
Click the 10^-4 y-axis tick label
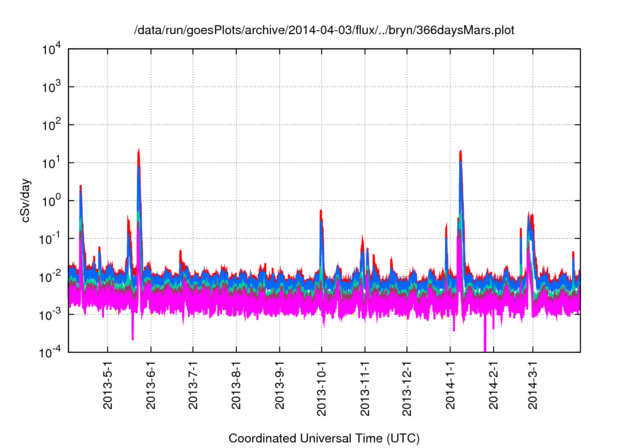[54, 352]
